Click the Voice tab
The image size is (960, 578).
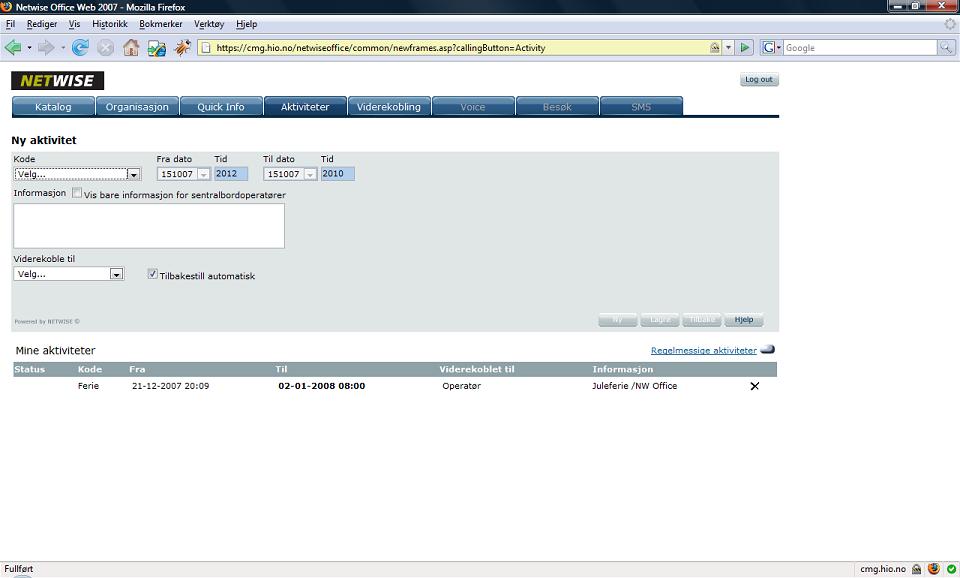(473, 107)
